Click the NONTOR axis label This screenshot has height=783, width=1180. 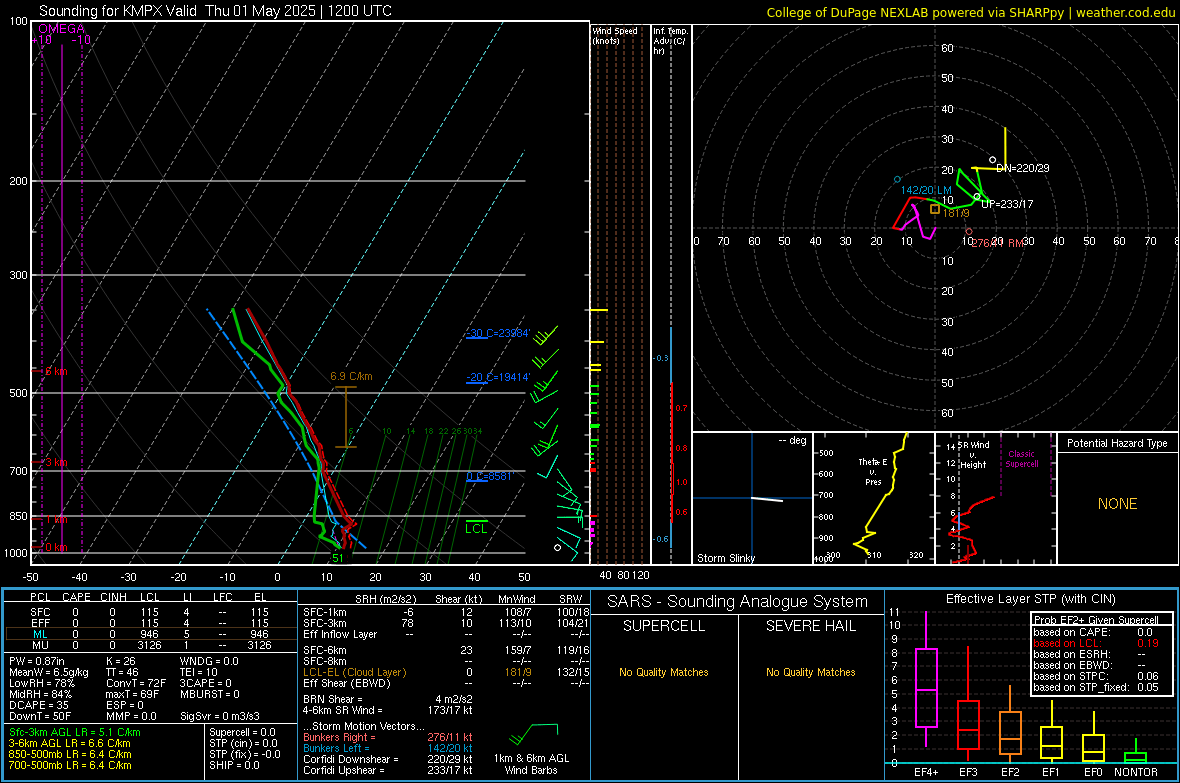click(1136, 772)
